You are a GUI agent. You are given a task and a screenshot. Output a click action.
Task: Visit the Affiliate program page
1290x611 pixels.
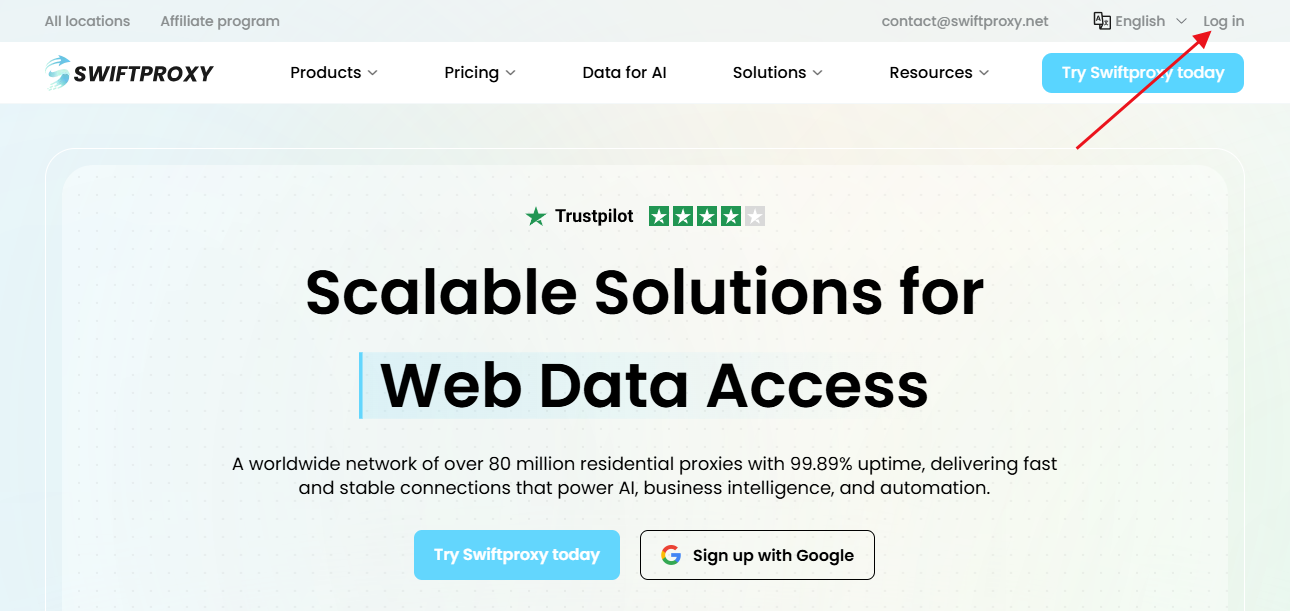(220, 21)
